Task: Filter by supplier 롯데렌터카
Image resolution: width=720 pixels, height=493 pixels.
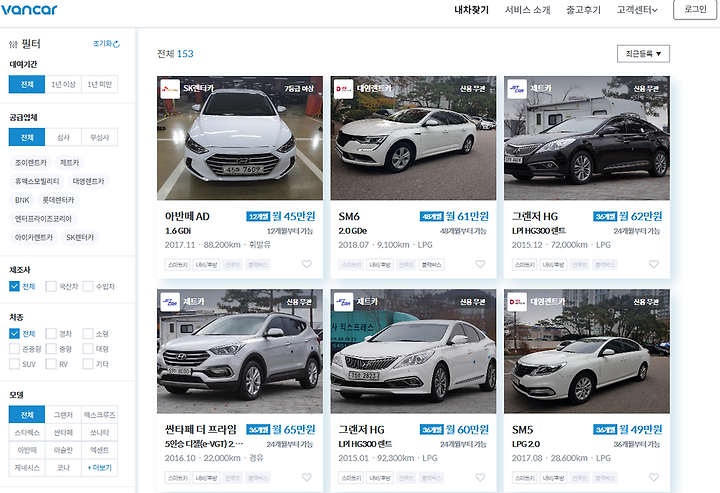Action: [58, 200]
